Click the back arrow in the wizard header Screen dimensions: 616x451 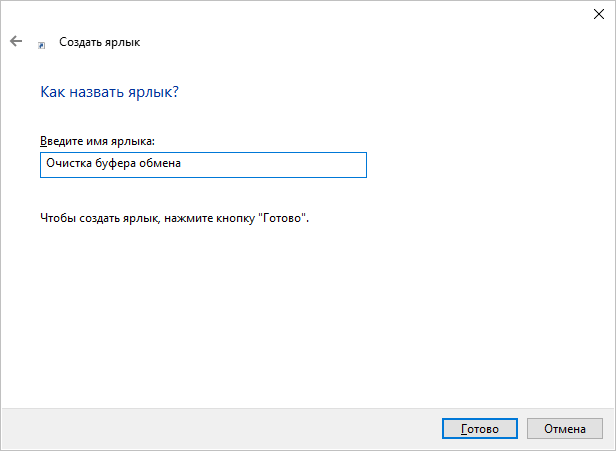coord(15,42)
